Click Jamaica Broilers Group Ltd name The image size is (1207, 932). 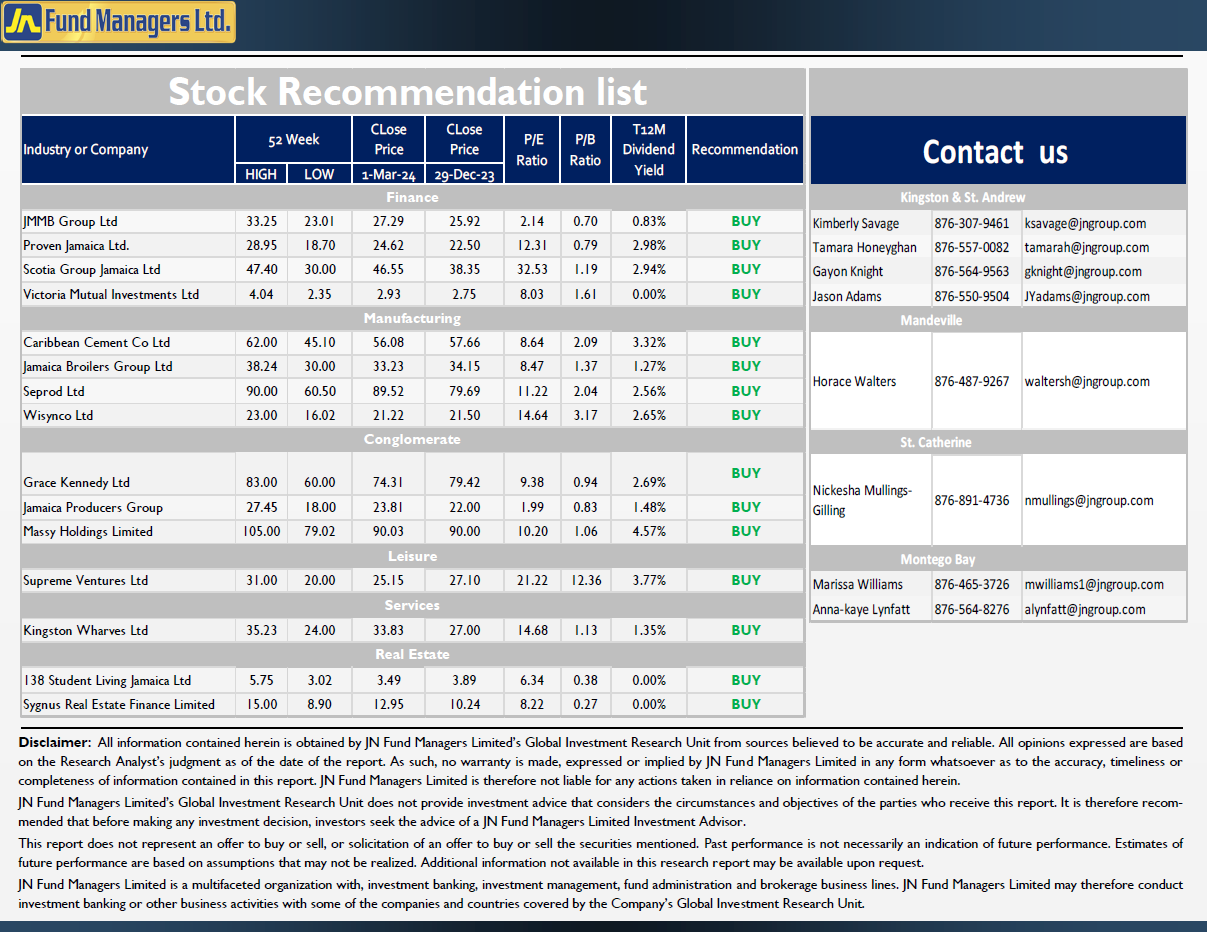coord(98,366)
